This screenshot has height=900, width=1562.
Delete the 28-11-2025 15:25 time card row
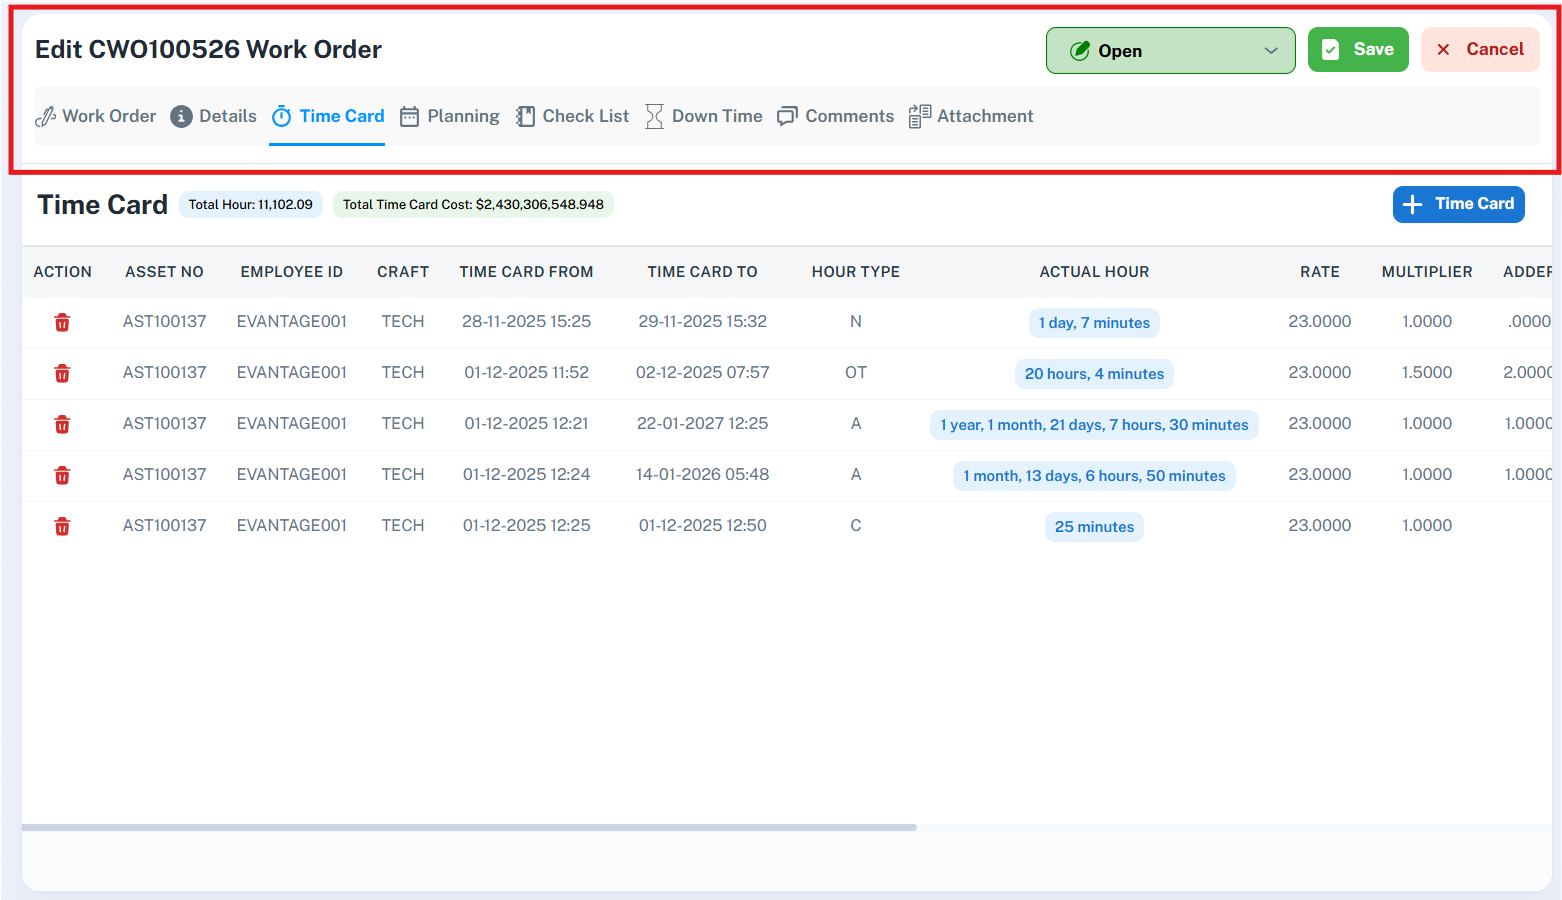click(62, 322)
